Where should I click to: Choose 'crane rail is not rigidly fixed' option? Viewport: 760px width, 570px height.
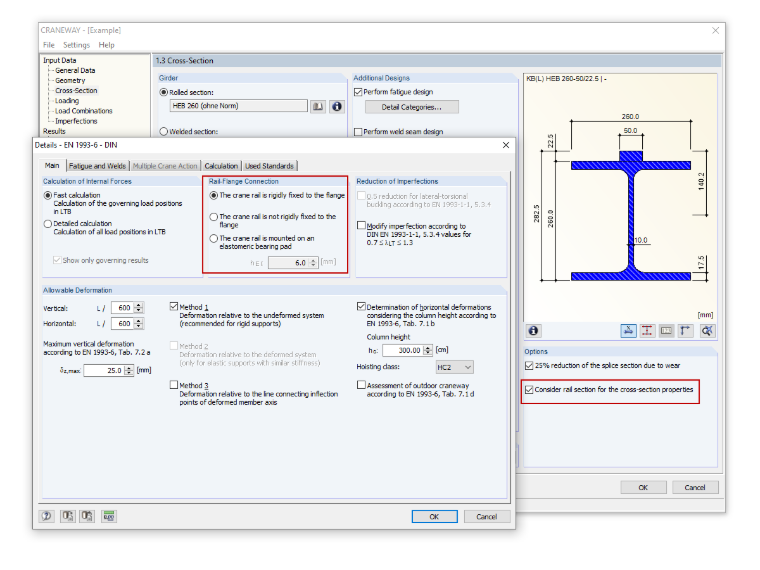pos(214,217)
